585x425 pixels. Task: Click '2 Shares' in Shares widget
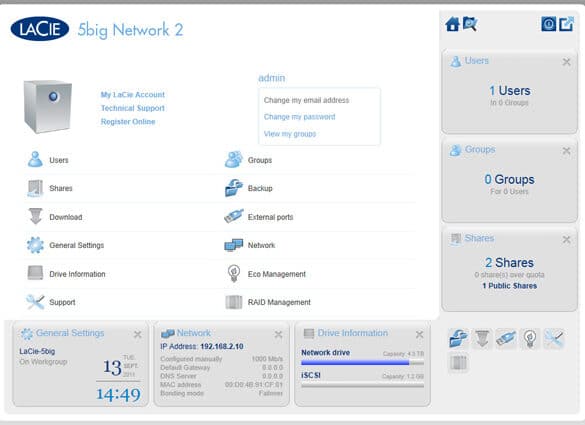coord(509,262)
